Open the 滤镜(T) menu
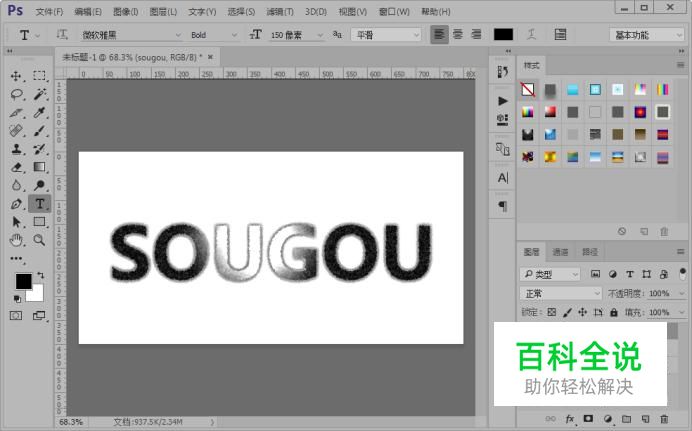 [x=280, y=11]
